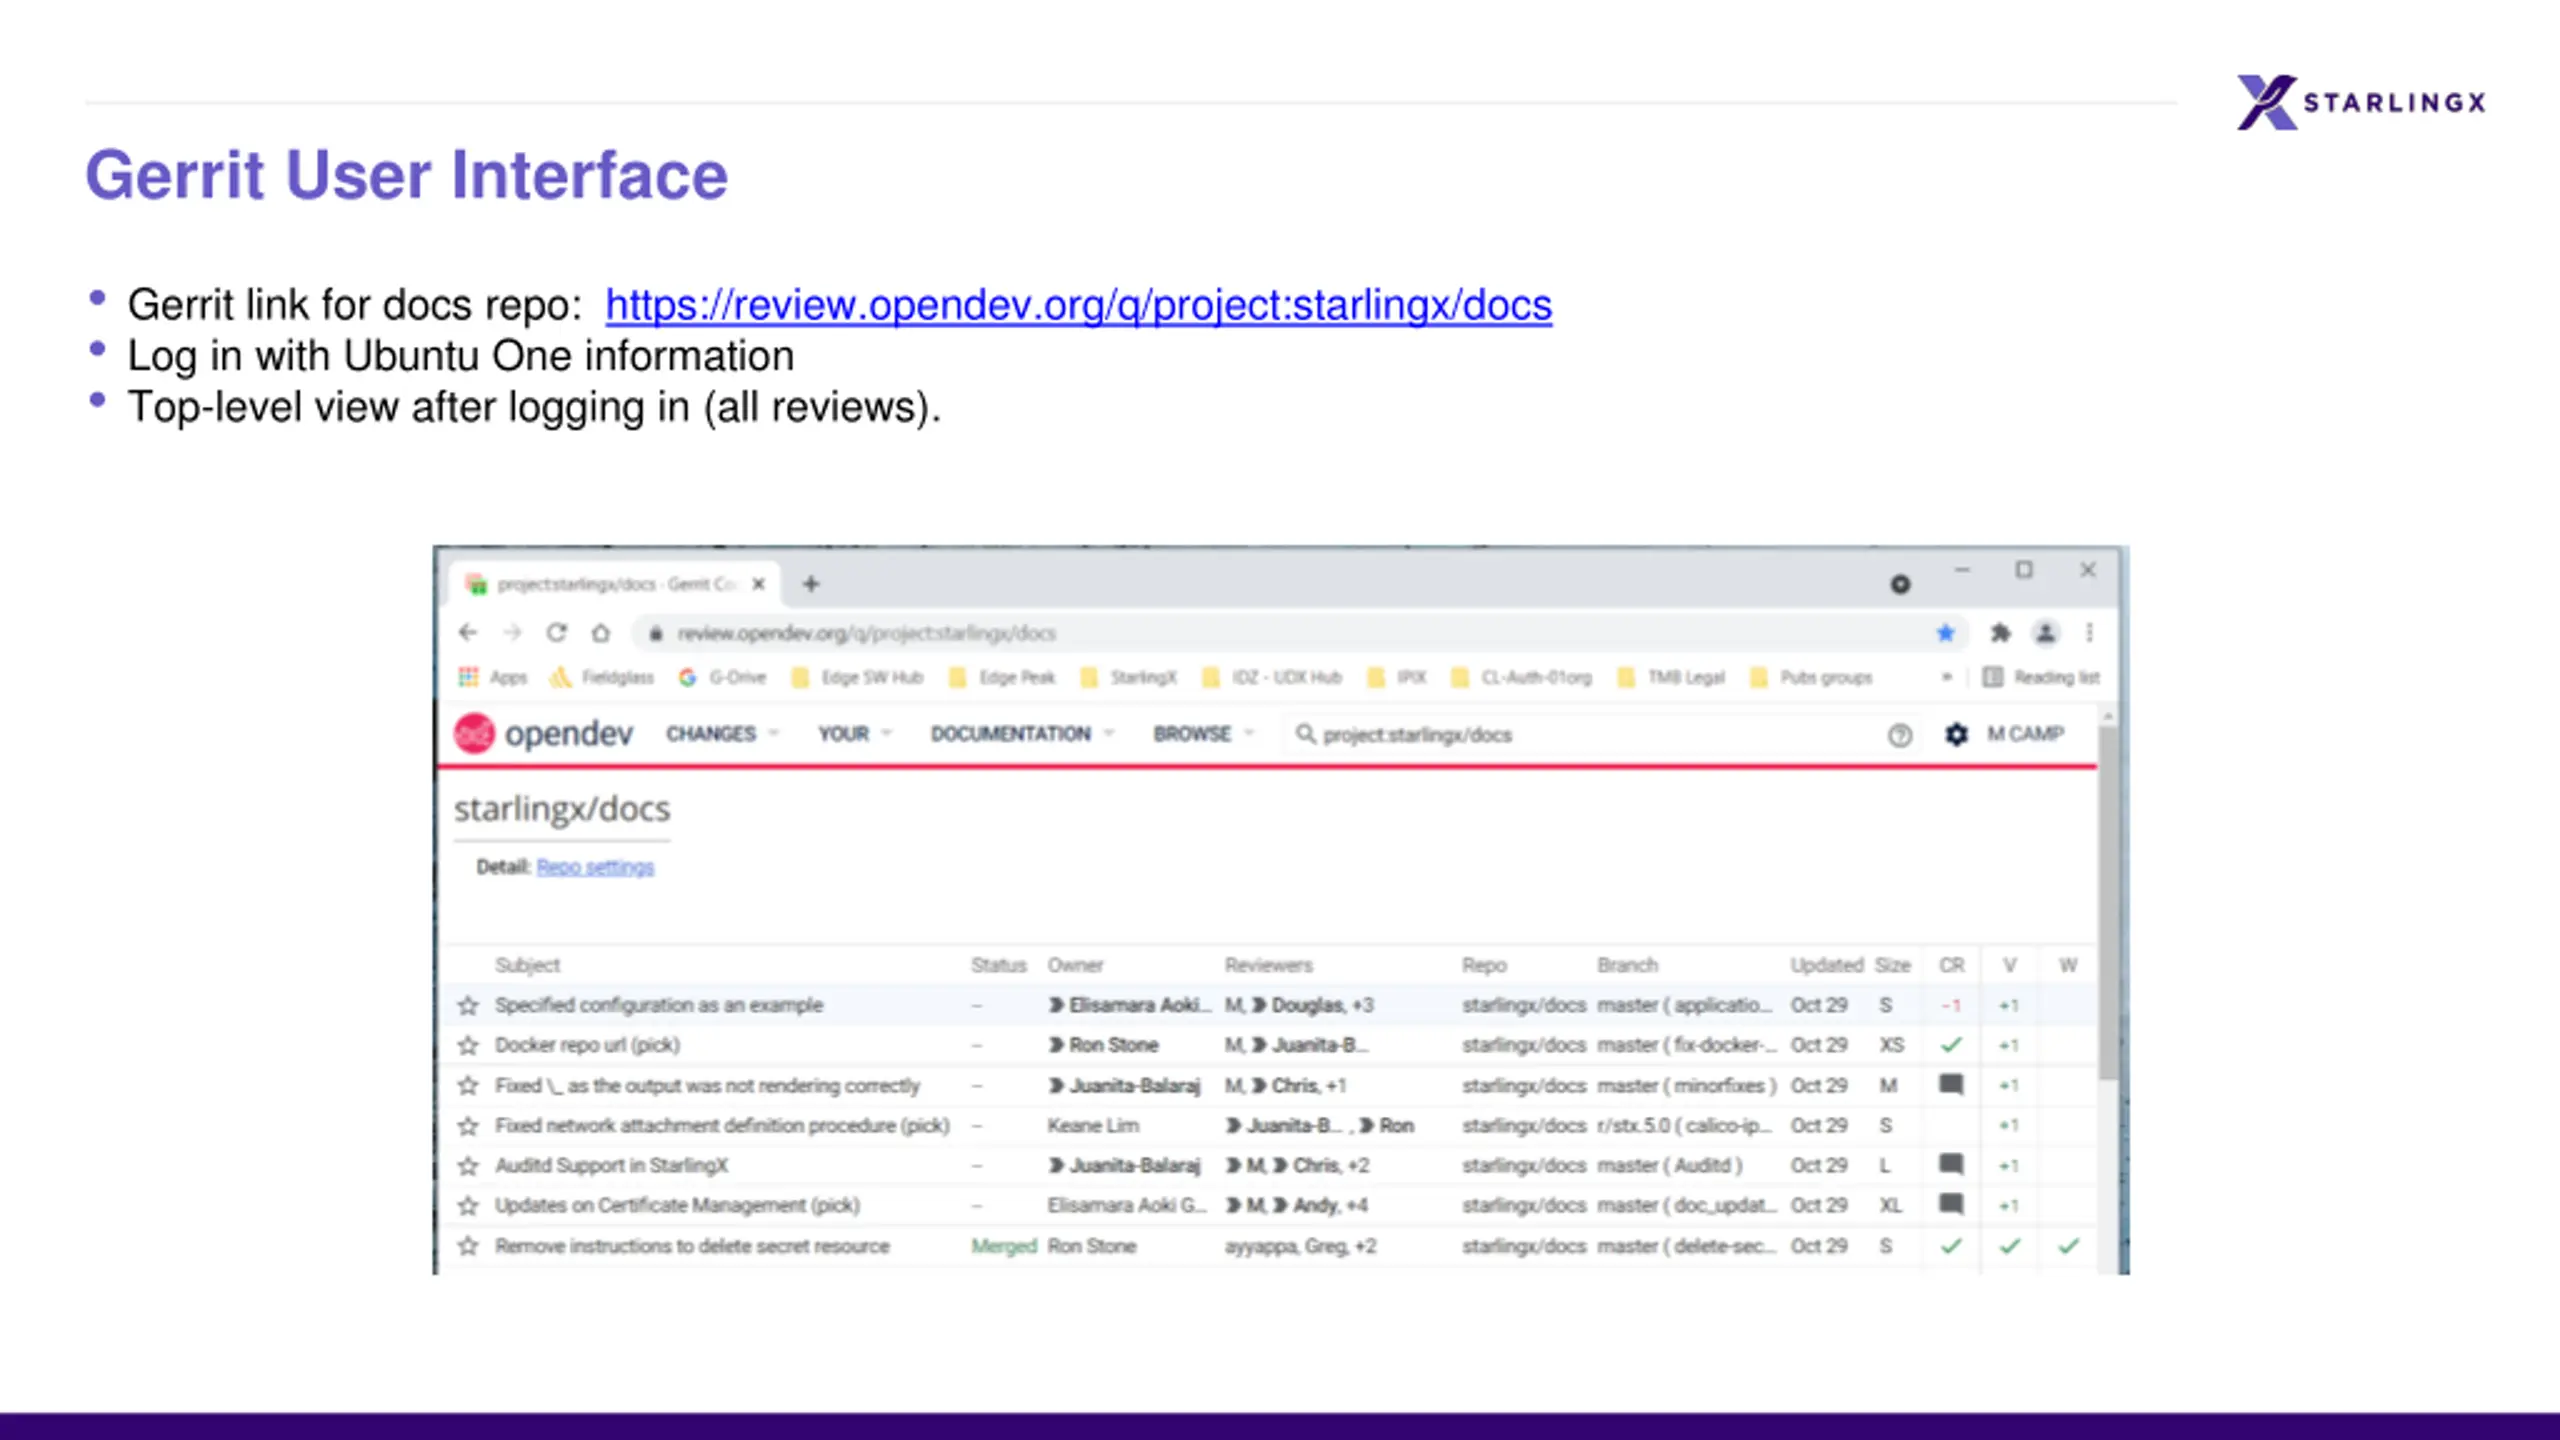The width and height of the screenshot is (2560, 1440).
Task: Expand the YOUR menu
Action: pyautogui.click(x=854, y=734)
